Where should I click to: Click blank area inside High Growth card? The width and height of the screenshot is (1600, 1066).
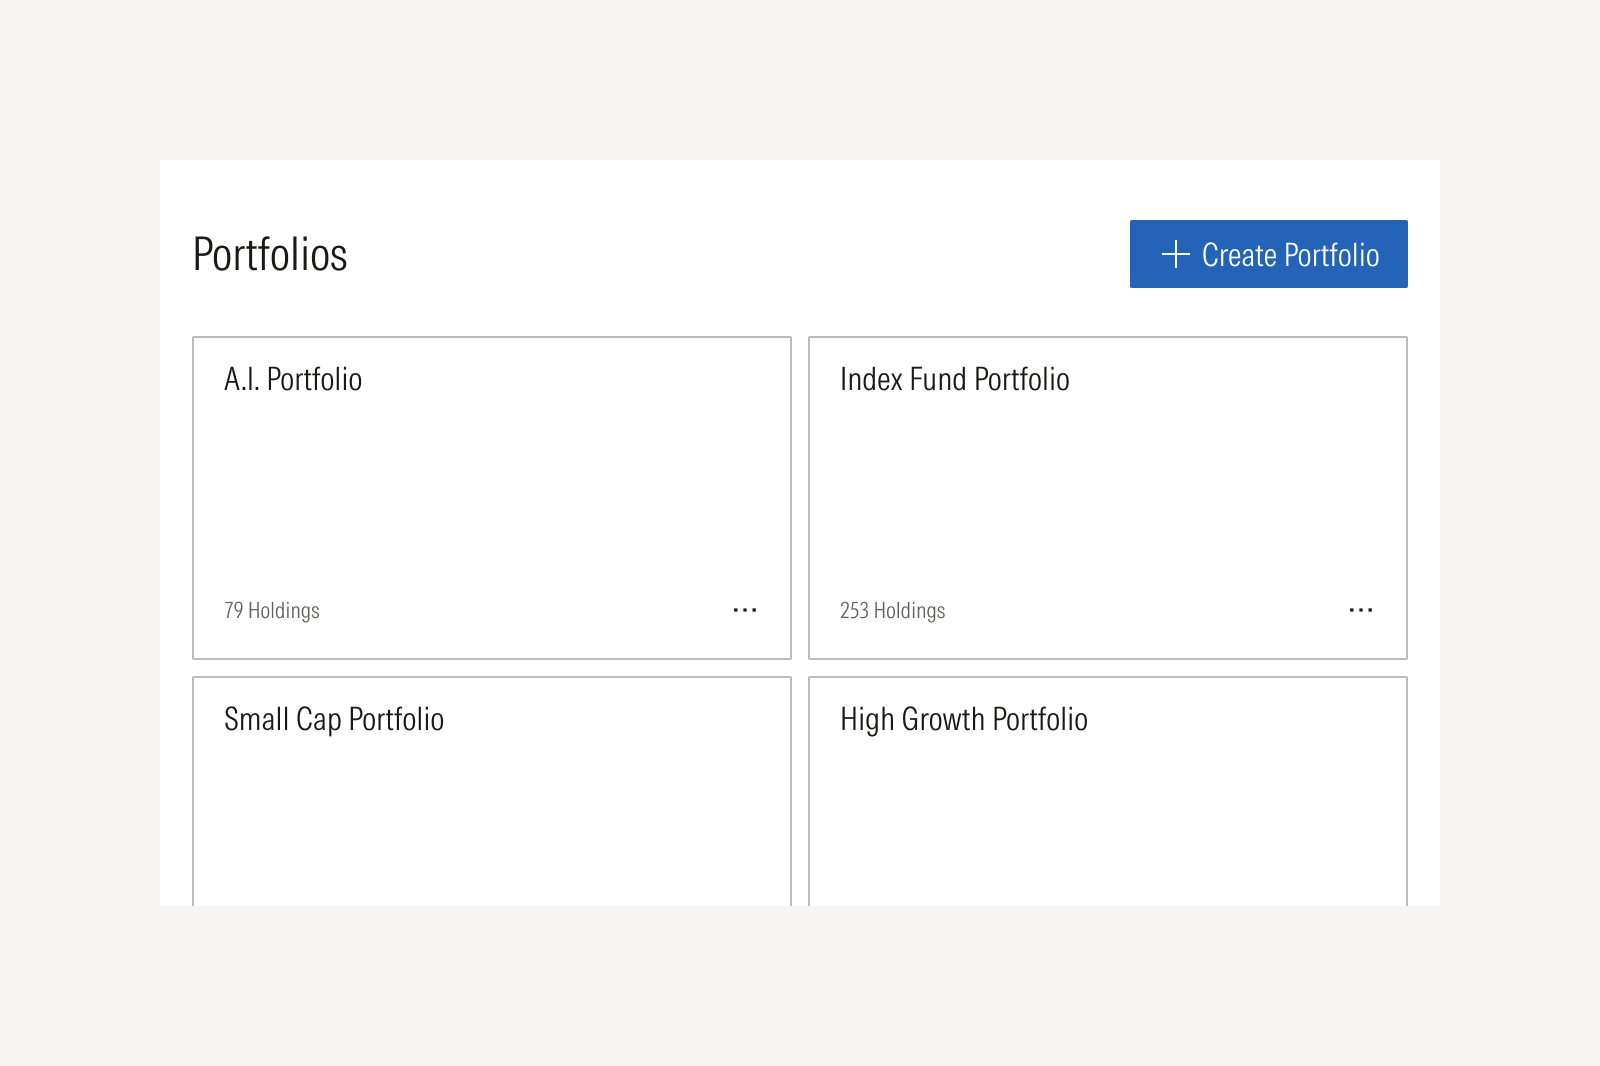point(1107,820)
